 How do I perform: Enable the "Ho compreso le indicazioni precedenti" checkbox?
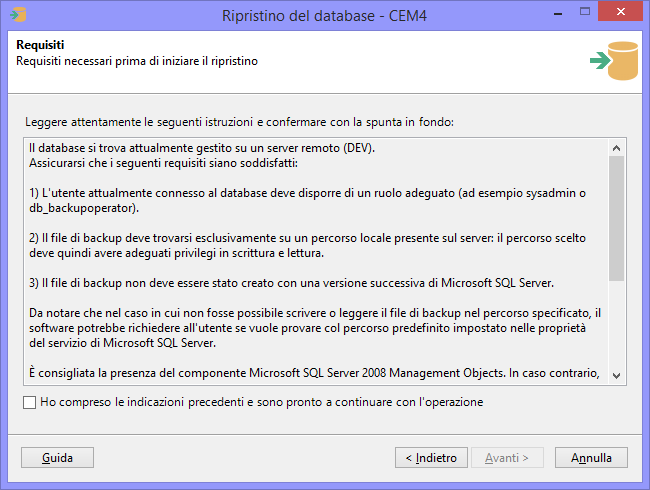point(28,403)
